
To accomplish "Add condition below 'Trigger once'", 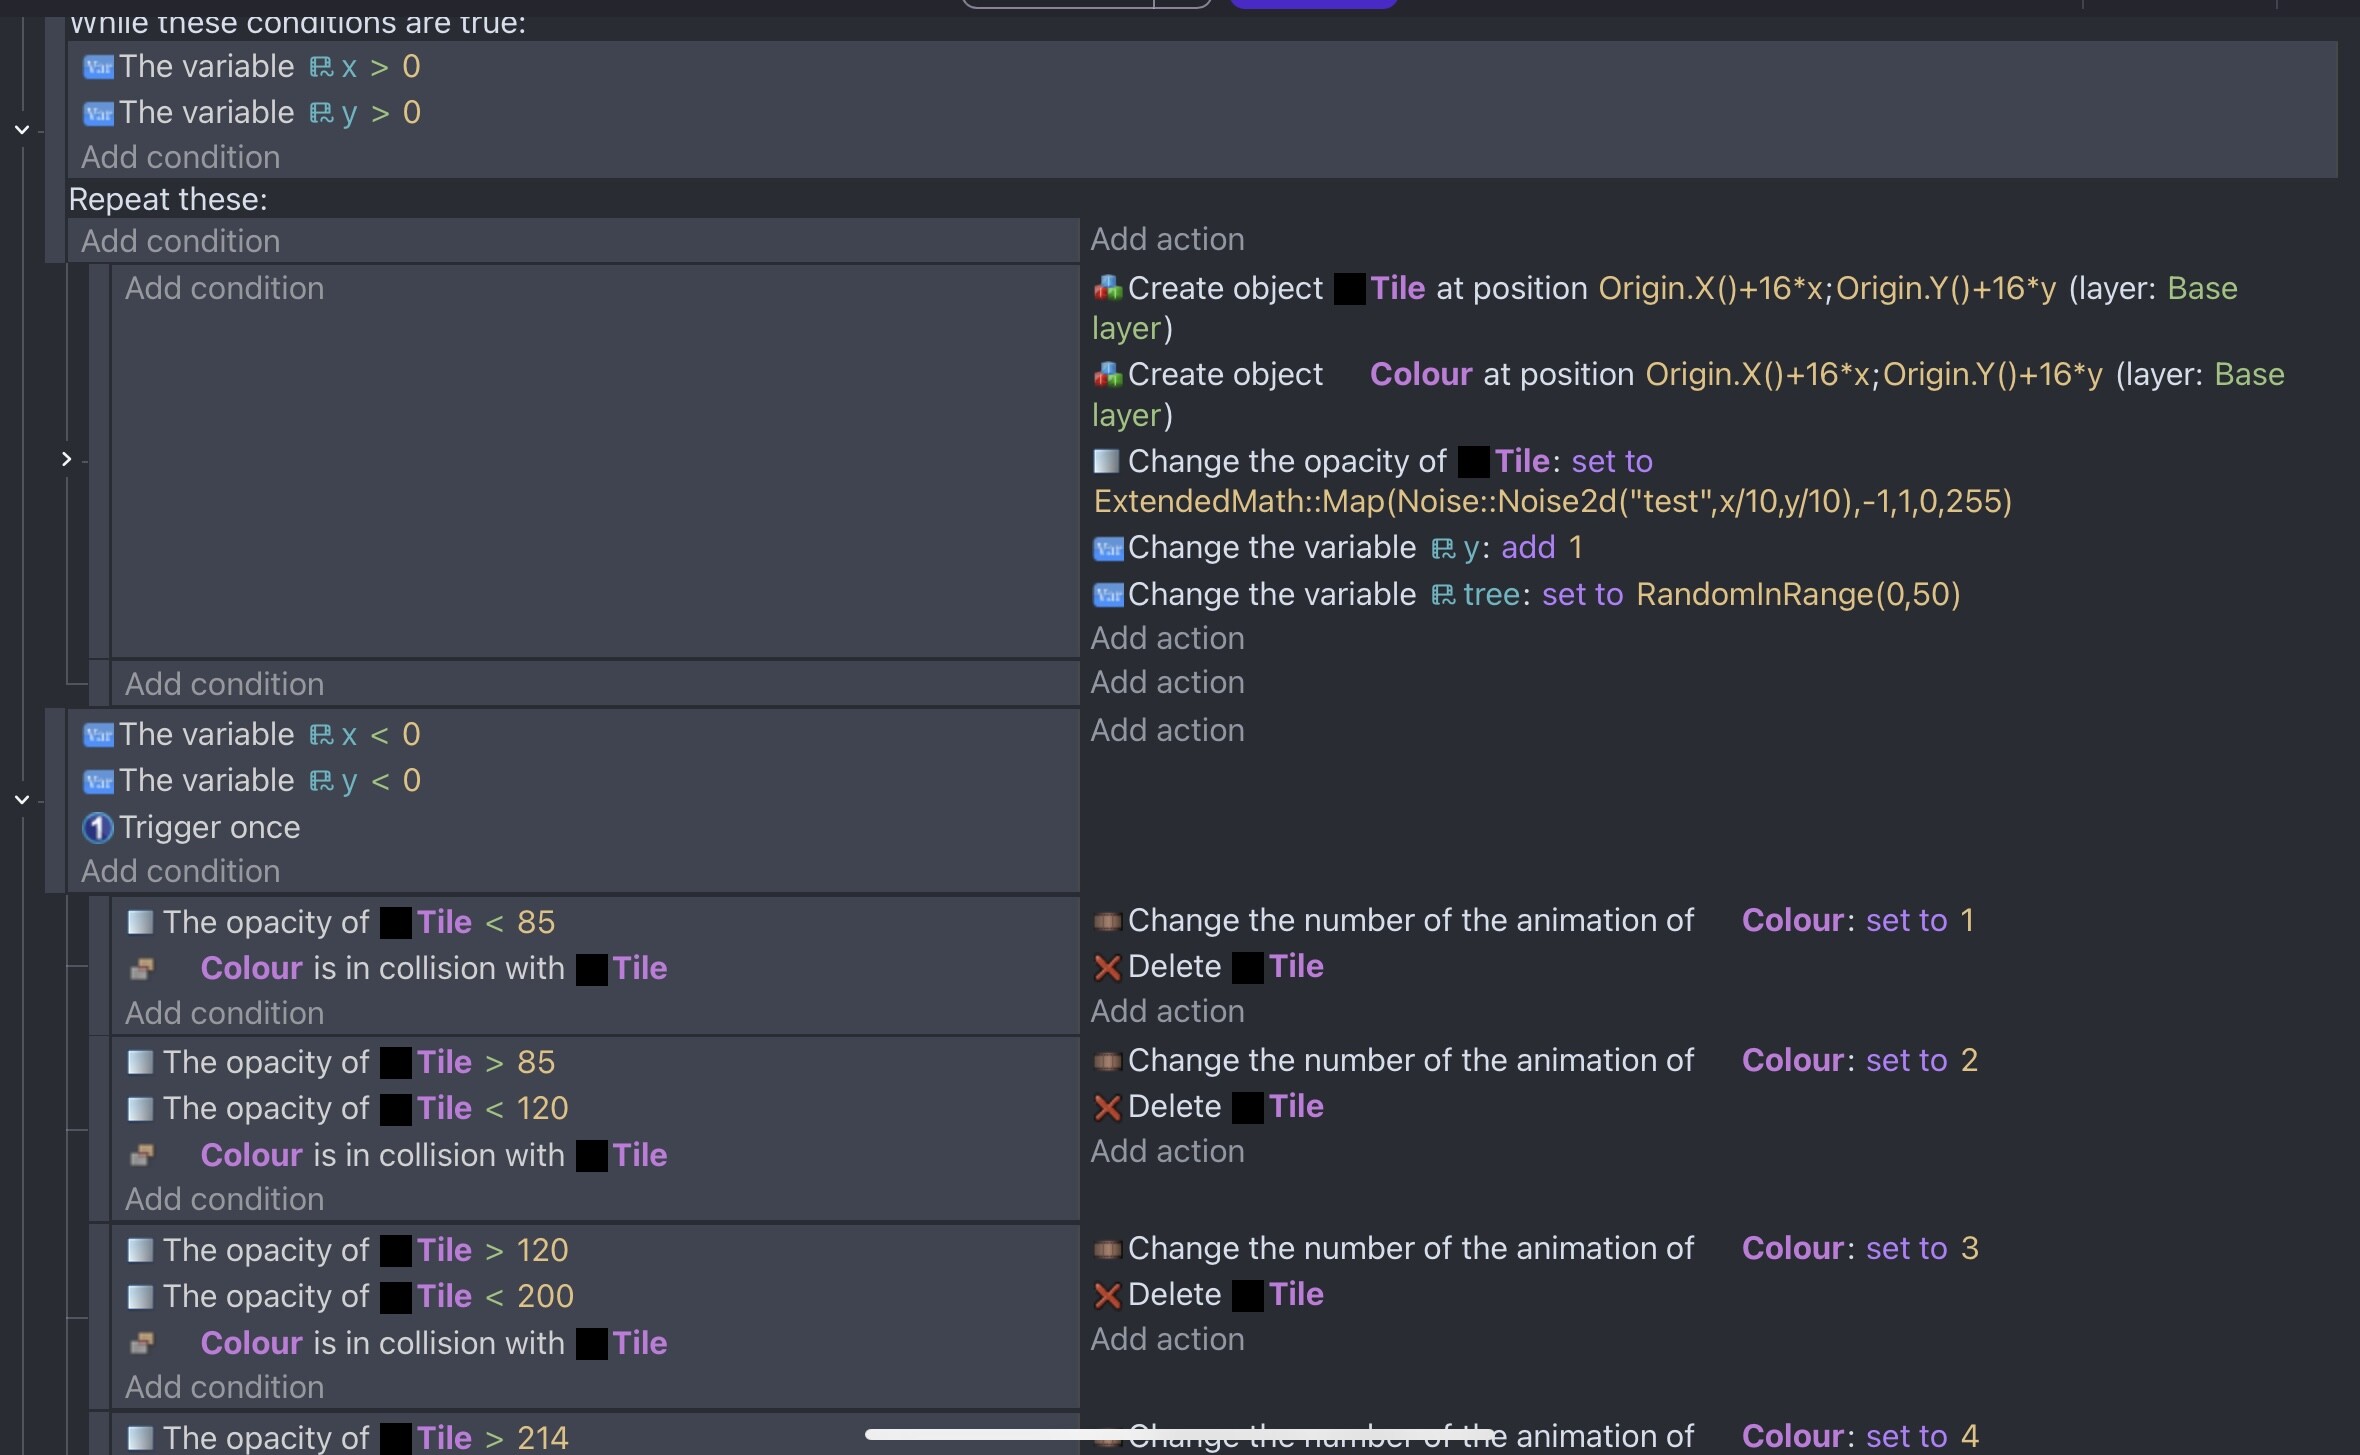I will (x=181, y=871).
